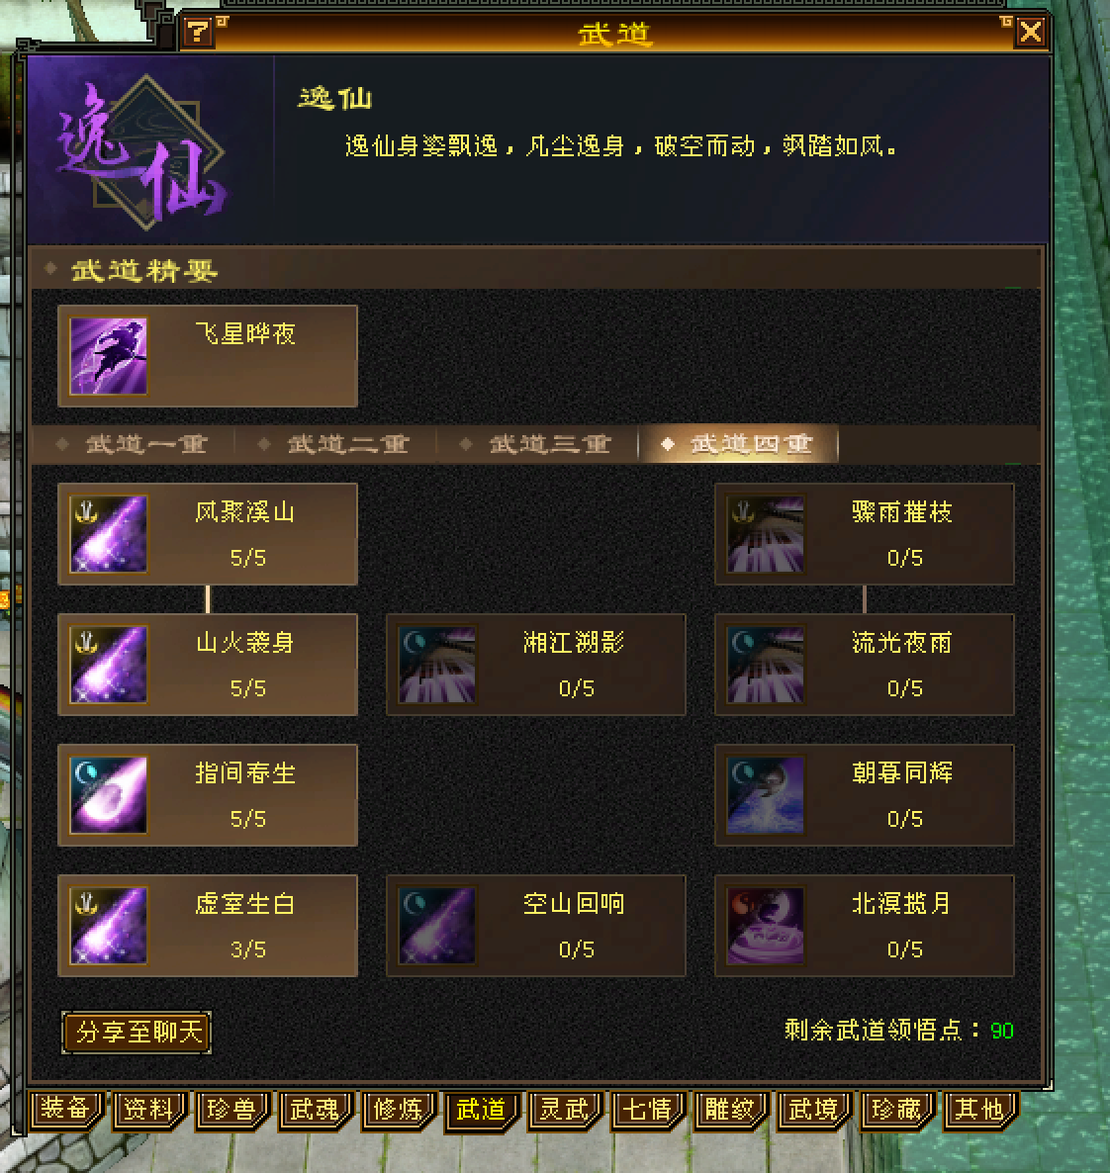1110x1173 pixels.
Task: Open the help question mark icon
Action: (x=198, y=32)
